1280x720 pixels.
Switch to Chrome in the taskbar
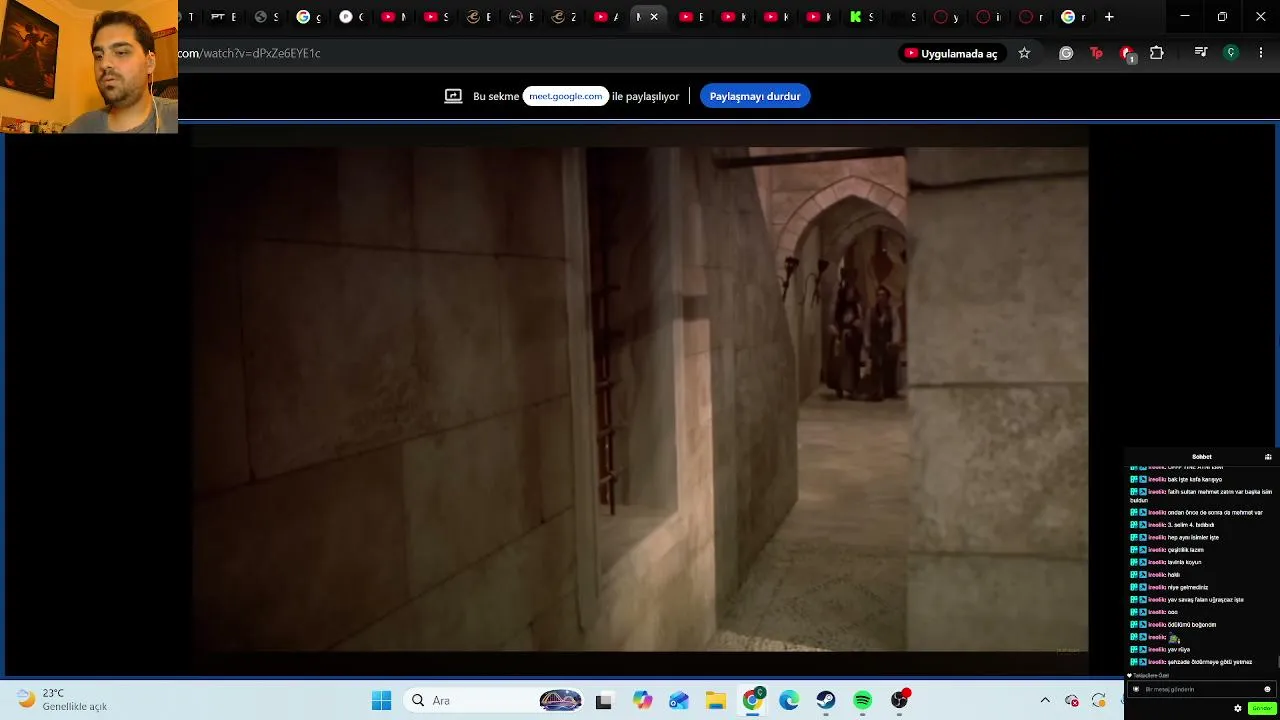coord(752,700)
